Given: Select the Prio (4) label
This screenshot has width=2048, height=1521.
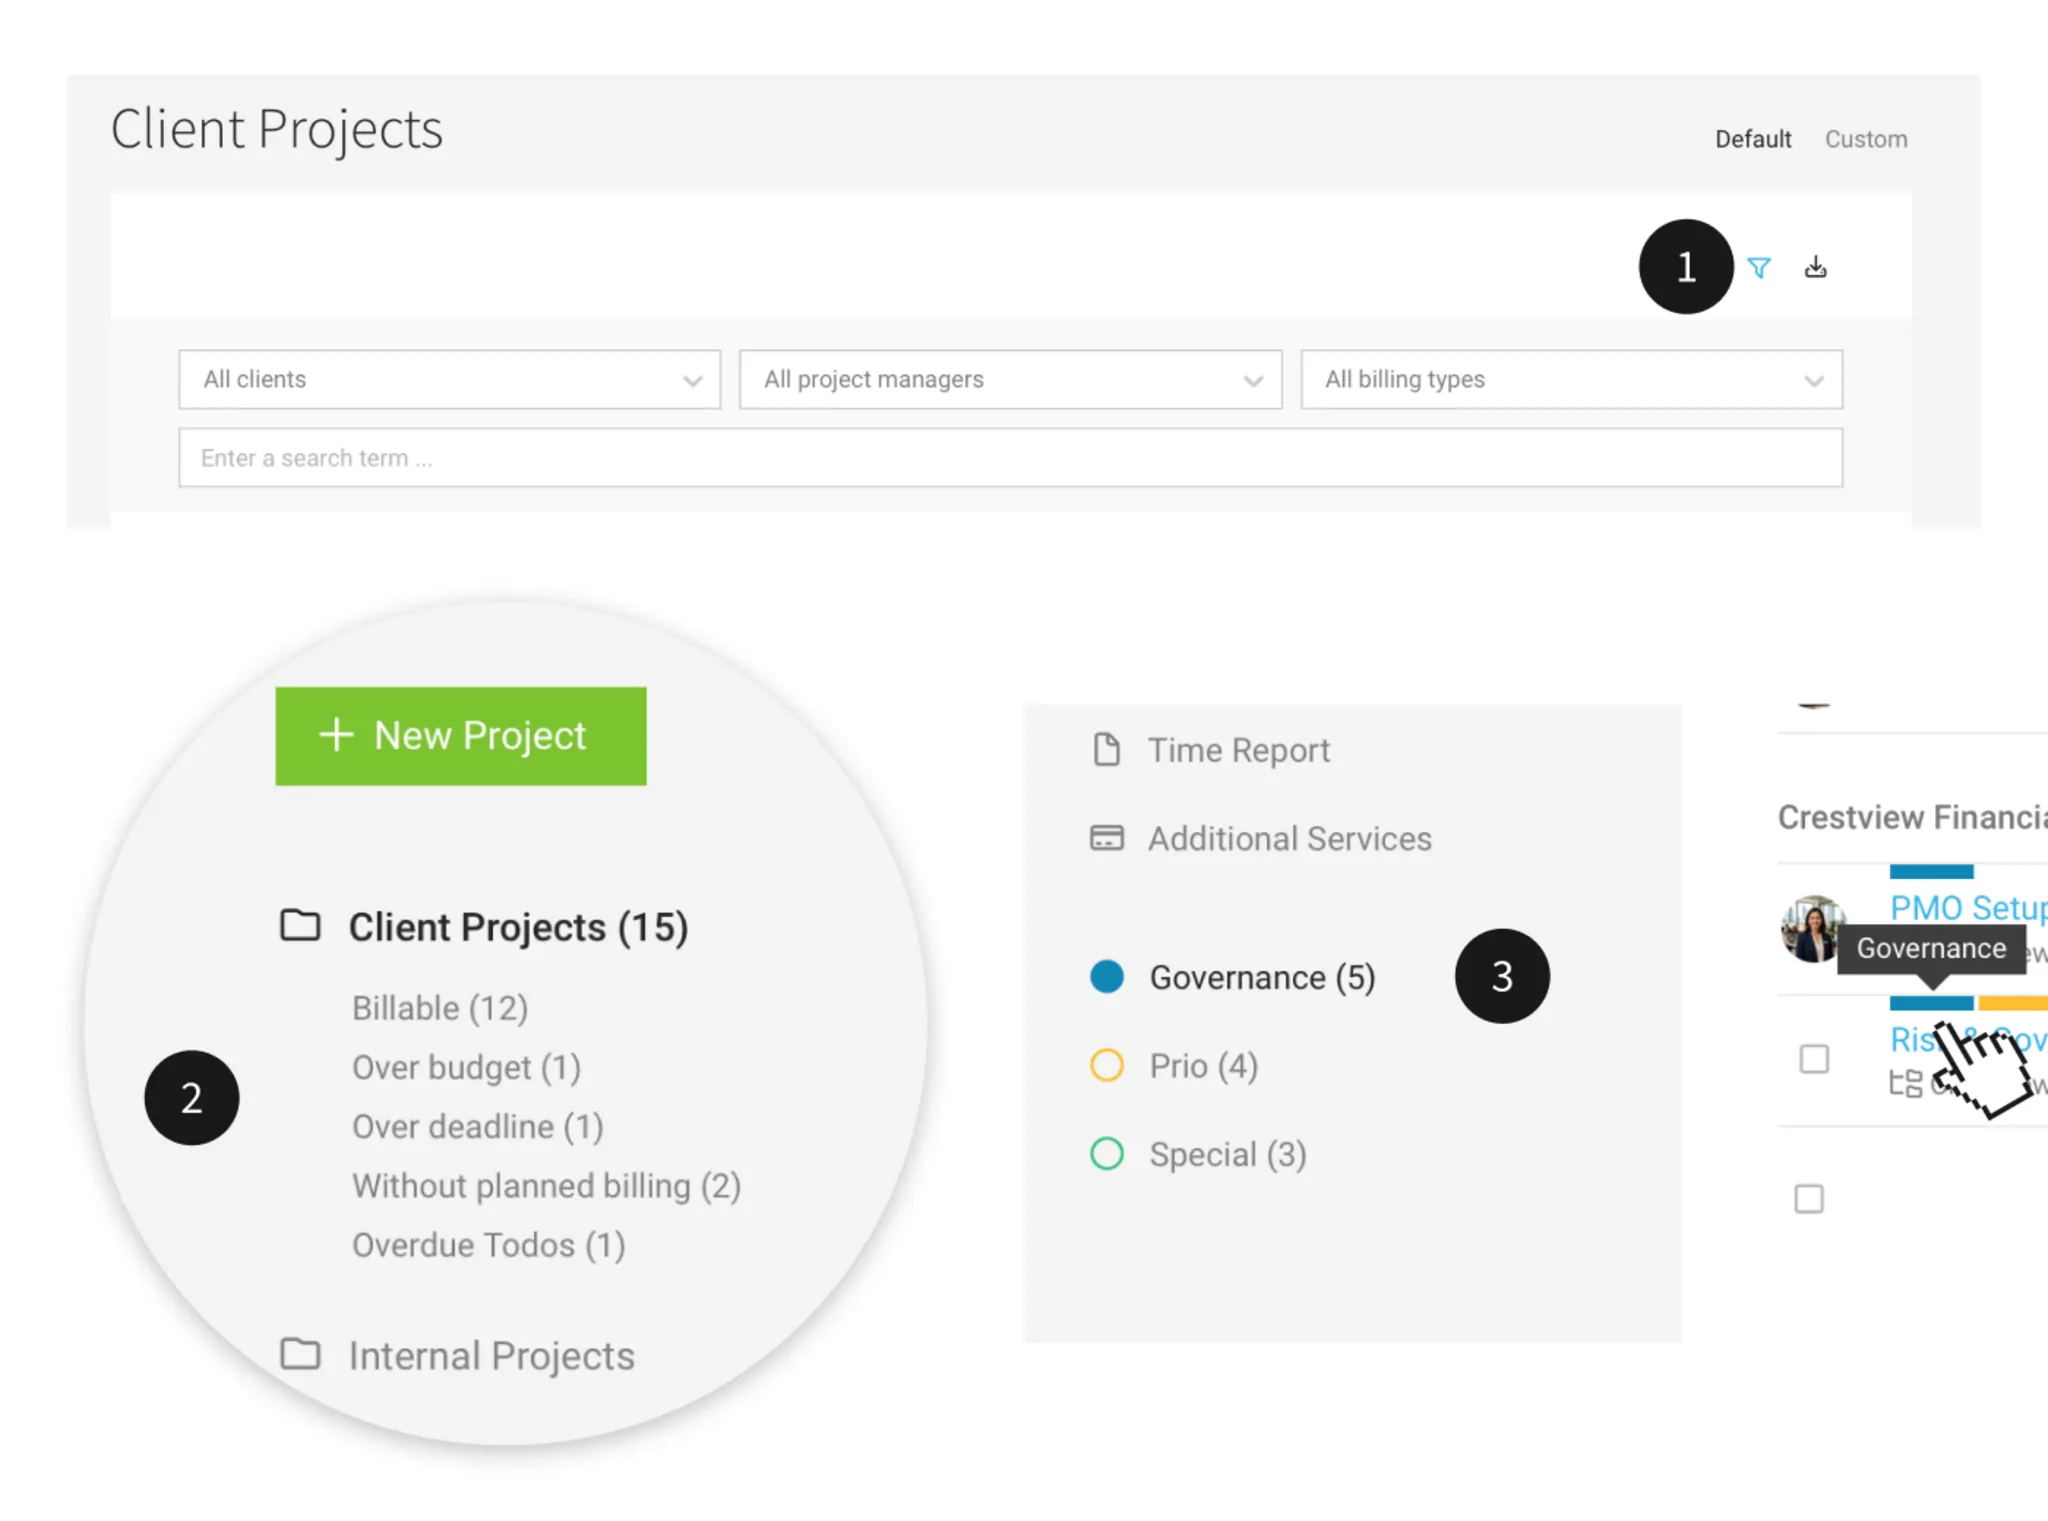Looking at the screenshot, I should click(x=1204, y=1066).
